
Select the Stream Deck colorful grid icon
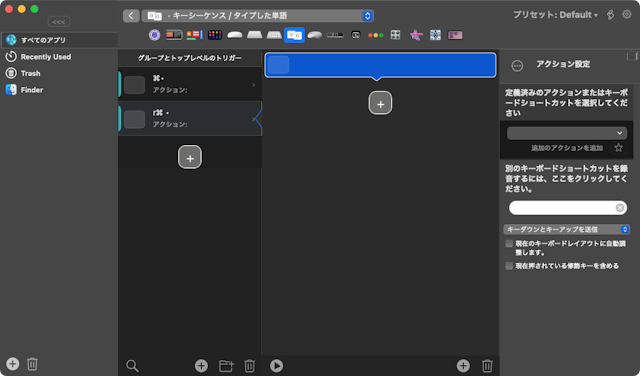[x=215, y=35]
